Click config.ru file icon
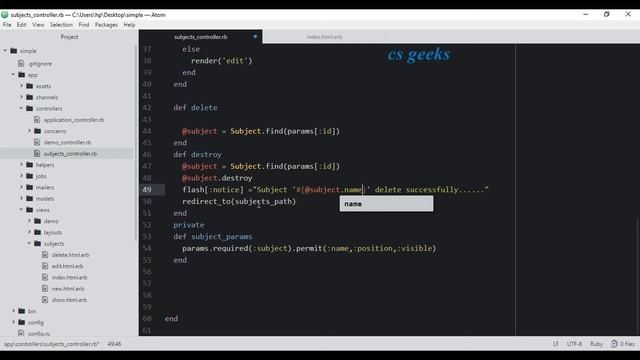This screenshot has height=360, width=640. (x=21, y=333)
